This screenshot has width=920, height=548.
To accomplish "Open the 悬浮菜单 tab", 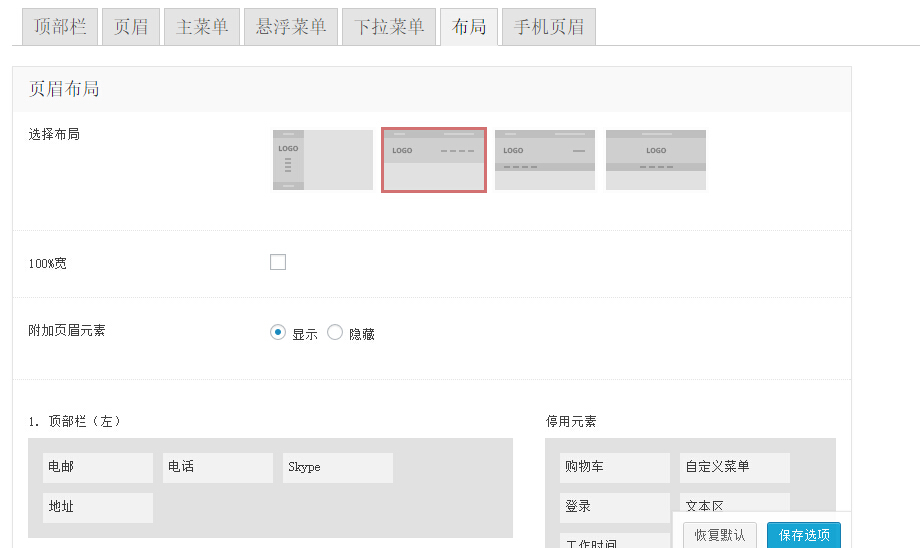I will tap(290, 27).
